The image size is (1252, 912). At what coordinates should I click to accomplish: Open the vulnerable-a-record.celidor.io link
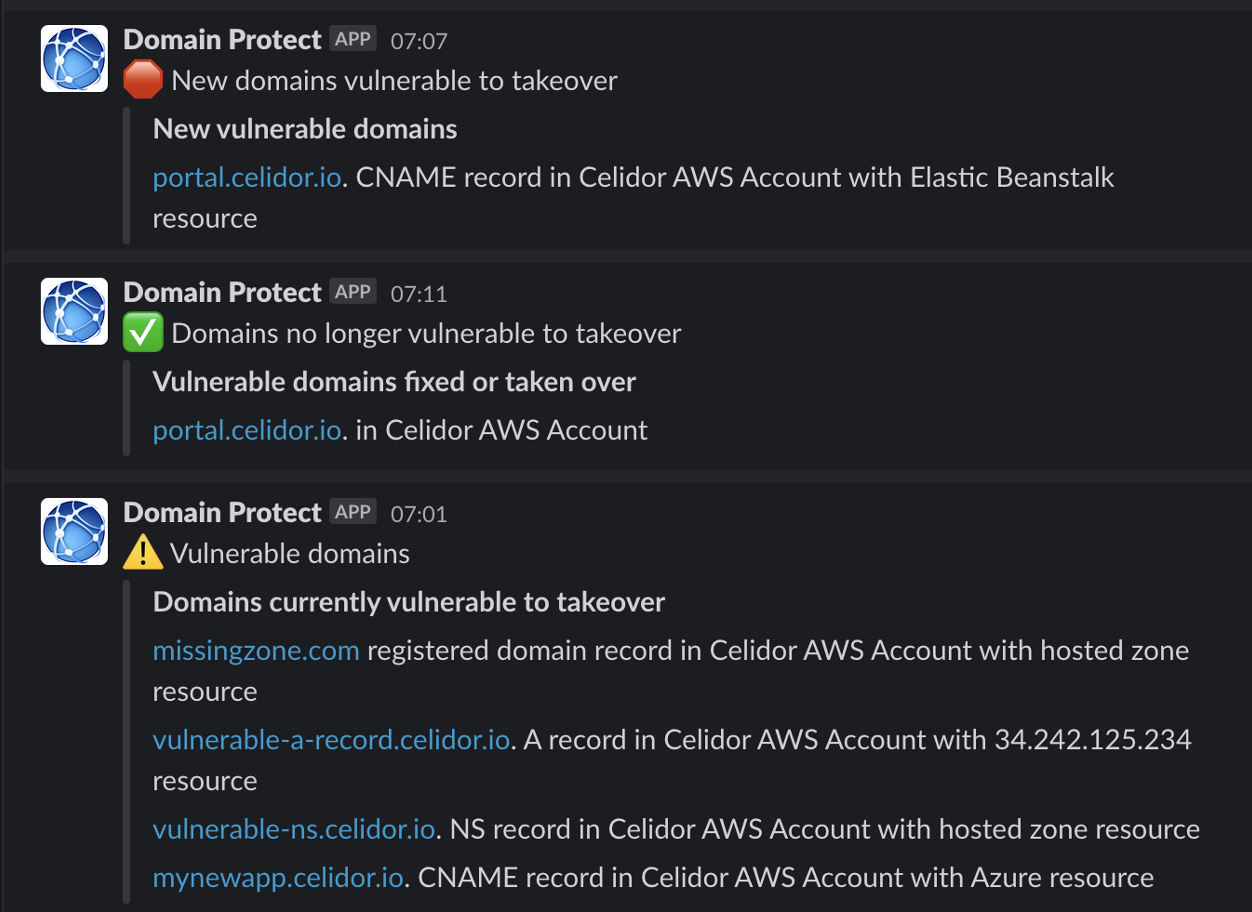330,739
